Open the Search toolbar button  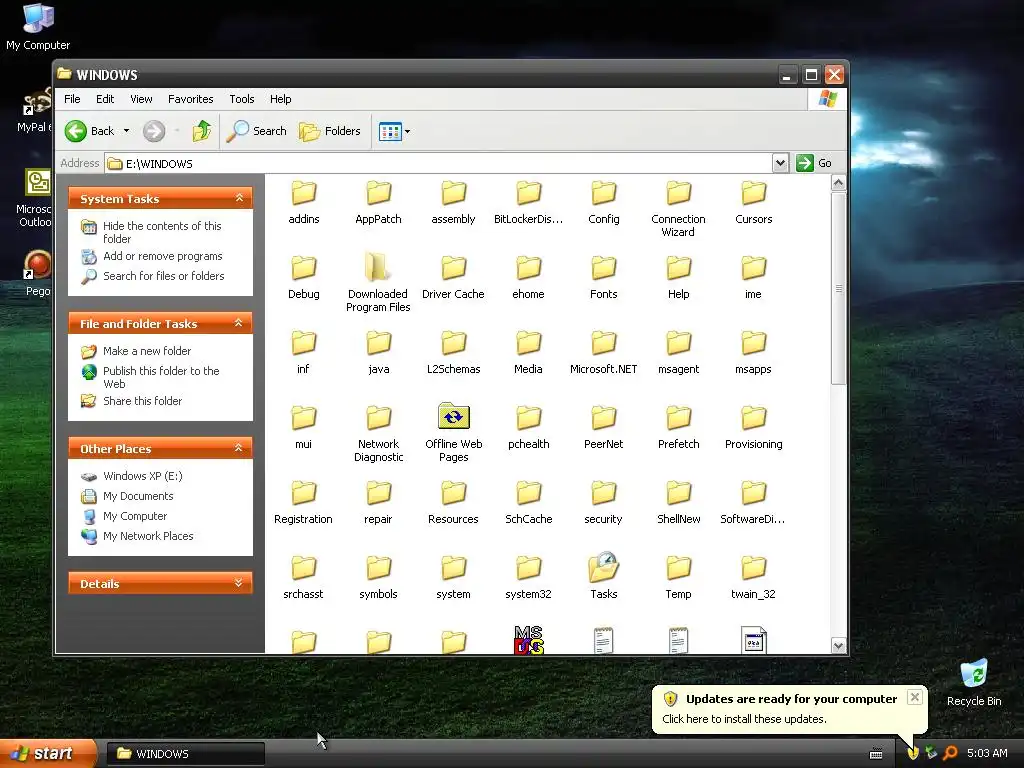point(257,131)
